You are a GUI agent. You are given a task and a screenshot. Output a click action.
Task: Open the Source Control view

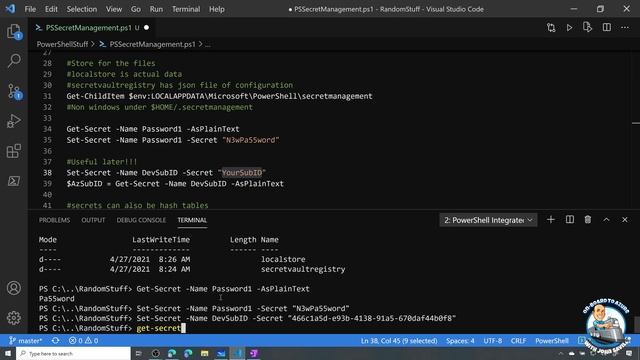pos(14,91)
